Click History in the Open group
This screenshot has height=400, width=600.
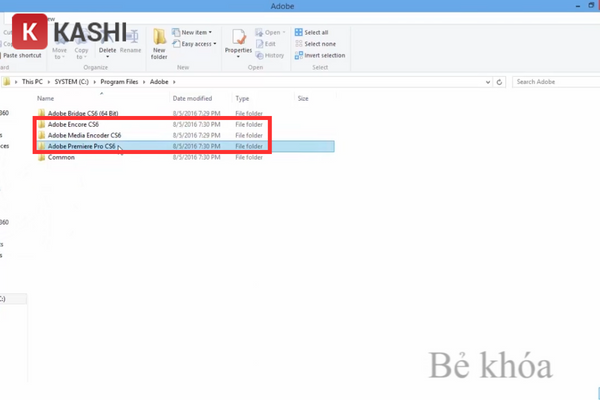(x=270, y=56)
